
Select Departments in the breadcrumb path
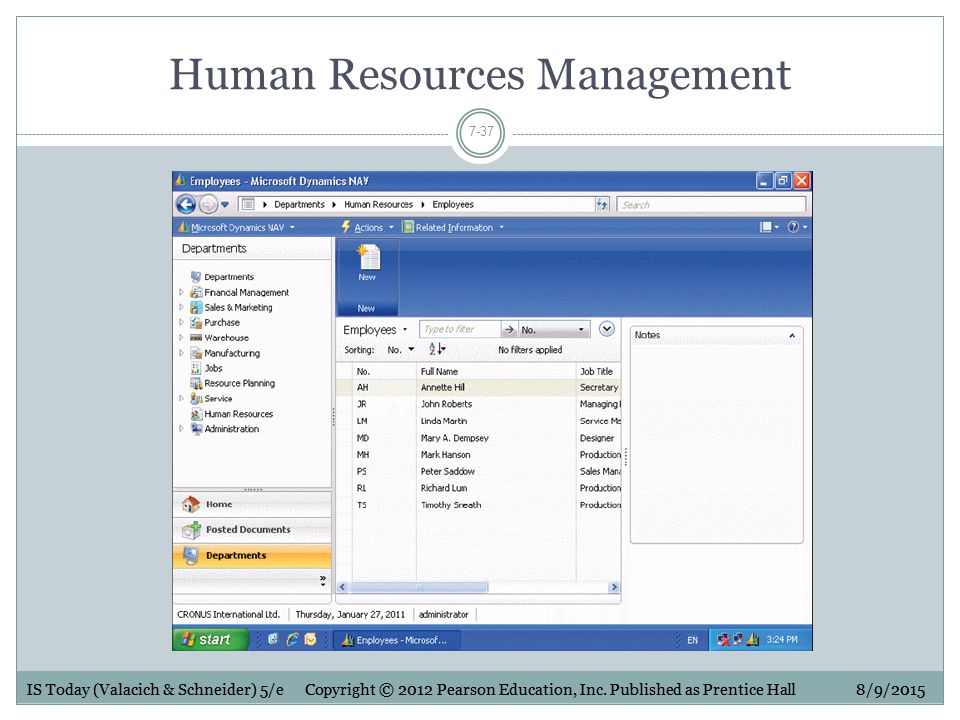coord(299,204)
